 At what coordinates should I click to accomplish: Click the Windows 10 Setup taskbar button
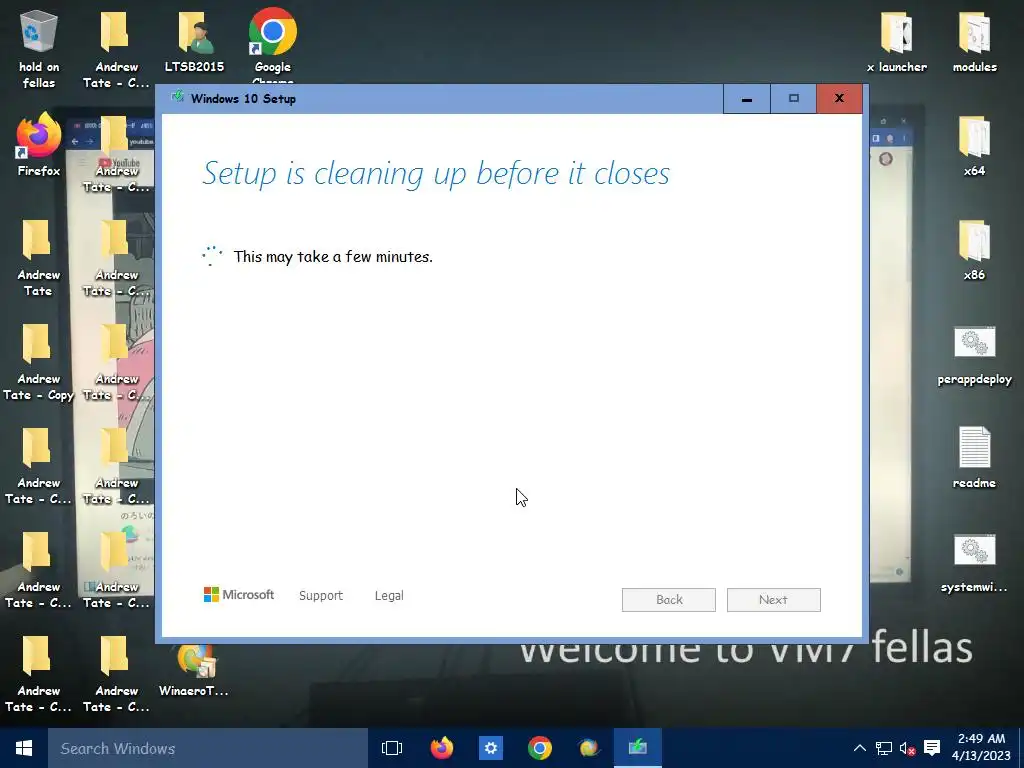coord(638,748)
